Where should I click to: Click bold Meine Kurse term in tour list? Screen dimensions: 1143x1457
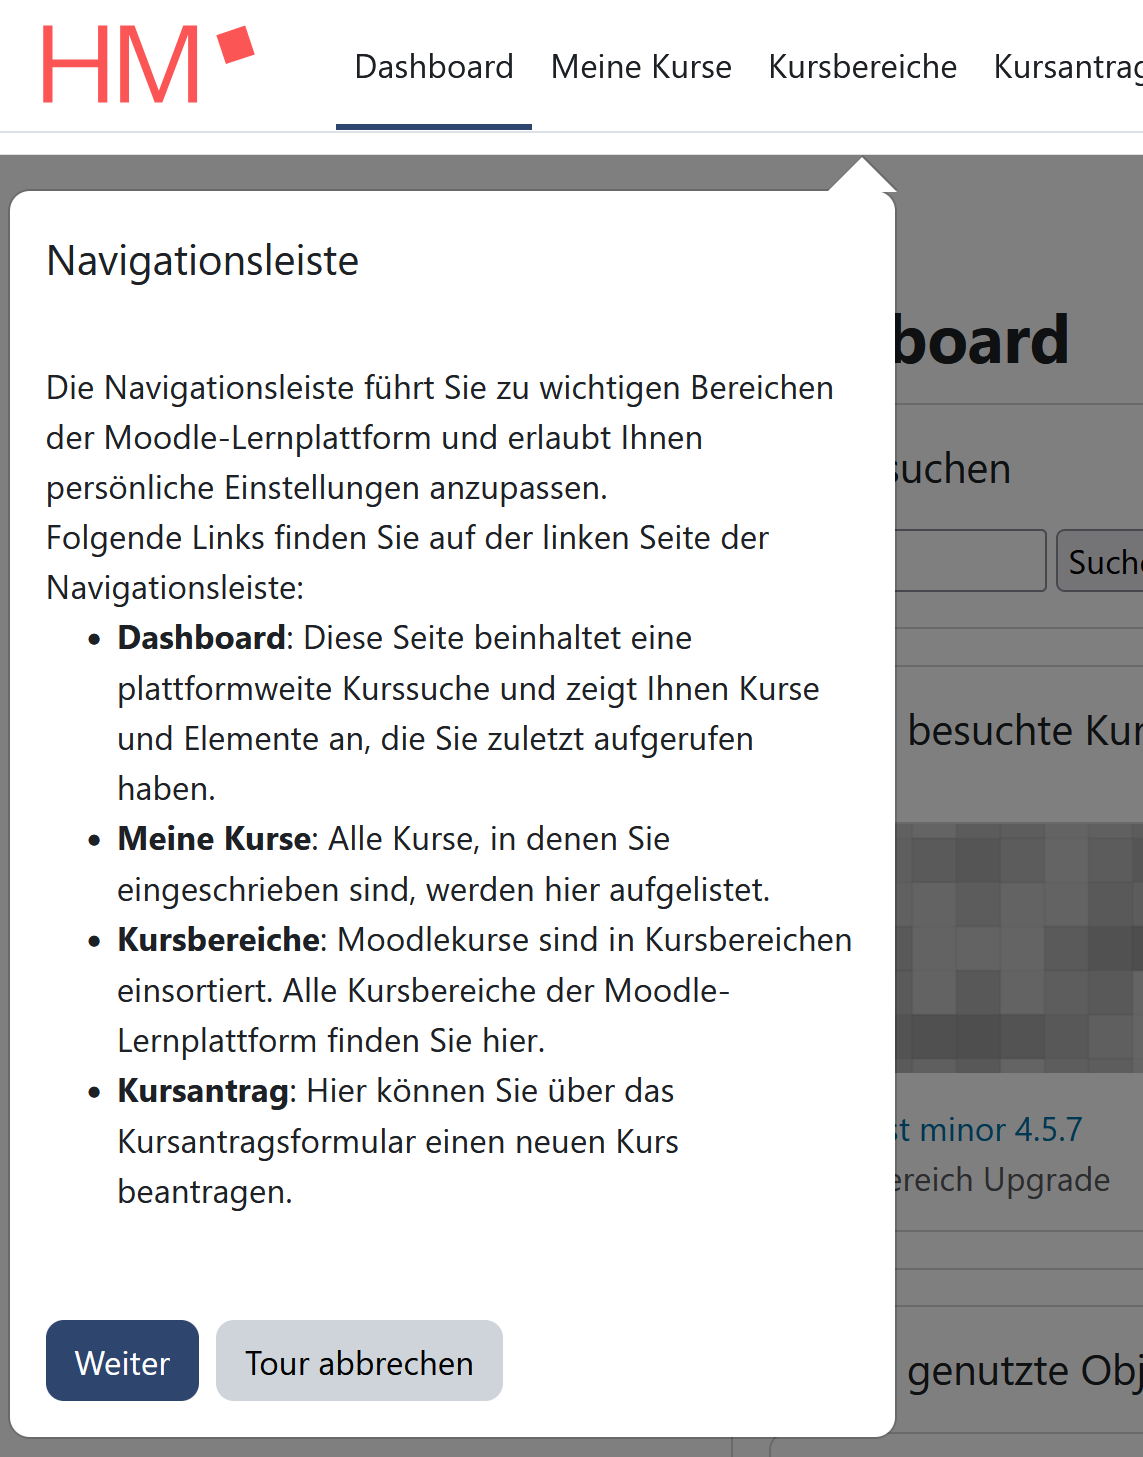pyautogui.click(x=214, y=839)
